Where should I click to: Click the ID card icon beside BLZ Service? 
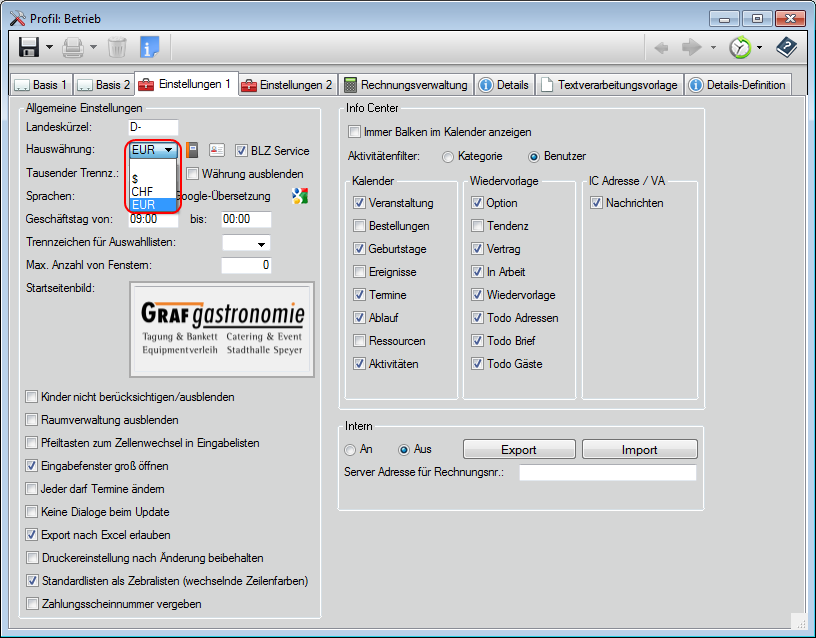[x=217, y=151]
